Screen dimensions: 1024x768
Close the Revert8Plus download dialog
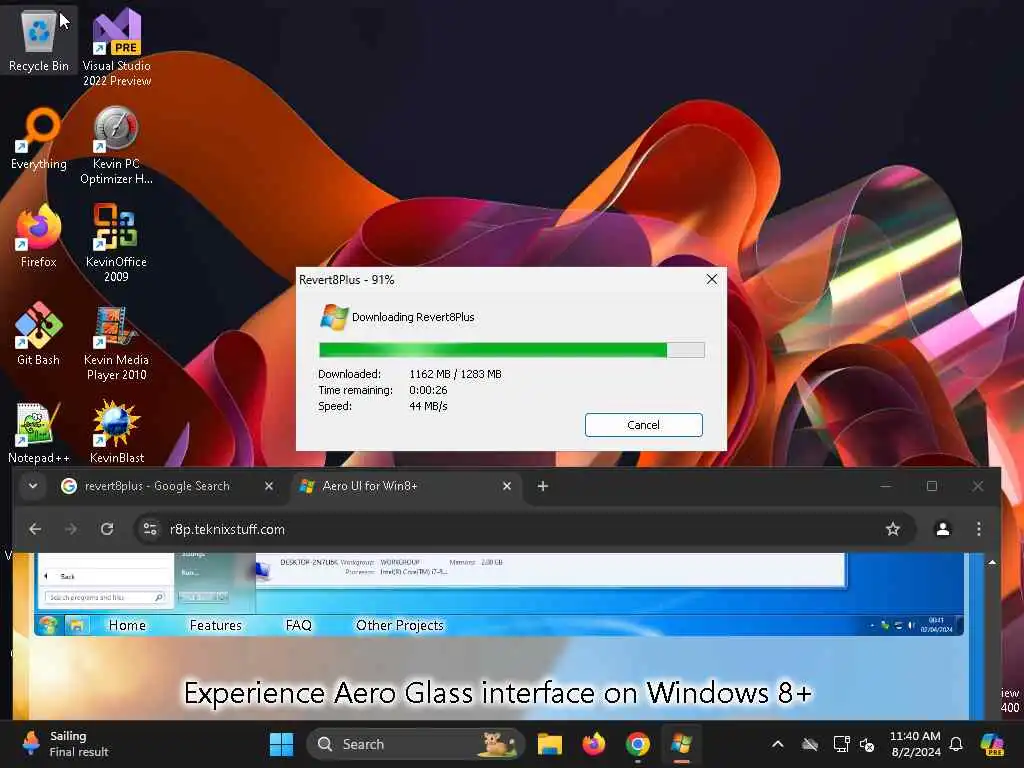pos(712,280)
